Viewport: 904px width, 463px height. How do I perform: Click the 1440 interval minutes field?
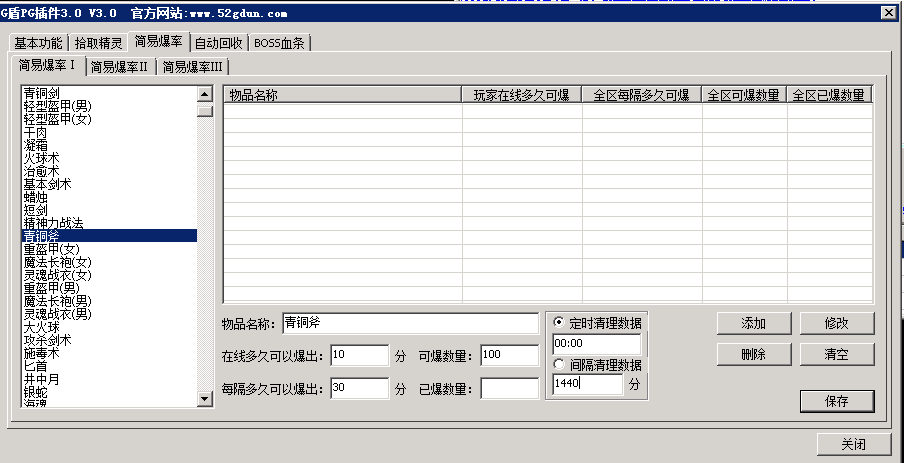tap(587, 383)
